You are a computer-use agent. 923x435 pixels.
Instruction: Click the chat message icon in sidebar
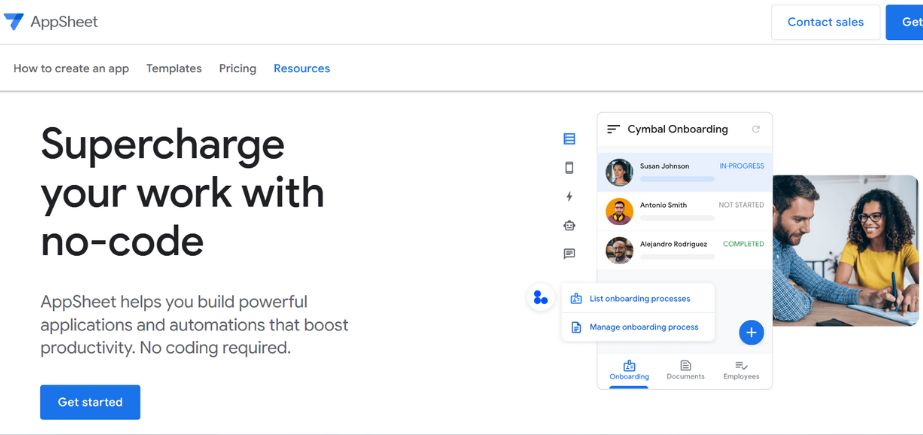pos(569,254)
